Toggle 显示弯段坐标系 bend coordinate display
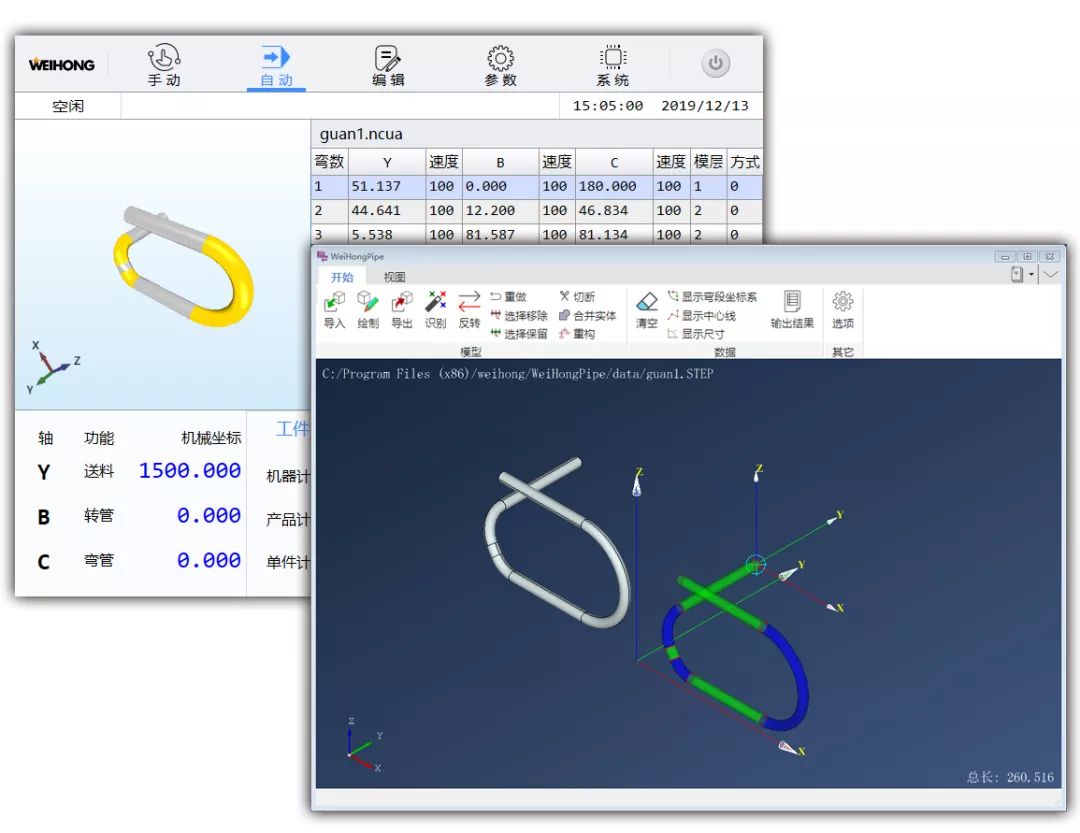This screenshot has height=833, width=1080. coord(712,297)
